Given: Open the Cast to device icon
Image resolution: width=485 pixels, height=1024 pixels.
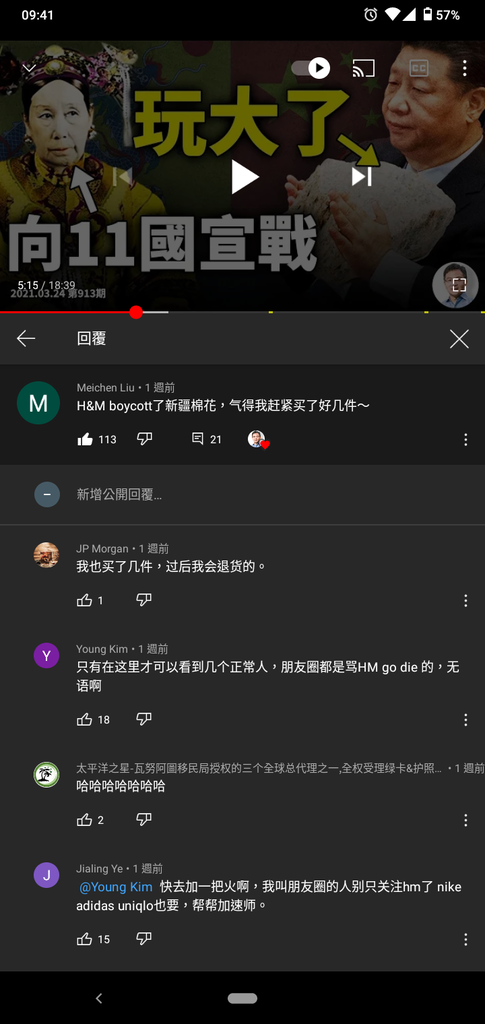Looking at the screenshot, I should click(364, 68).
